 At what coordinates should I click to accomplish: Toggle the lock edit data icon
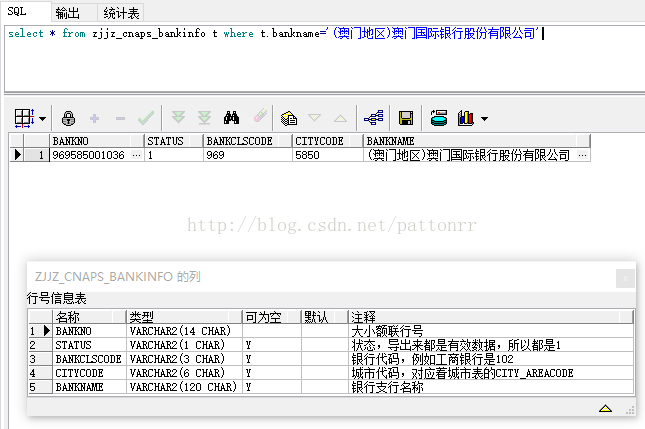click(68, 118)
